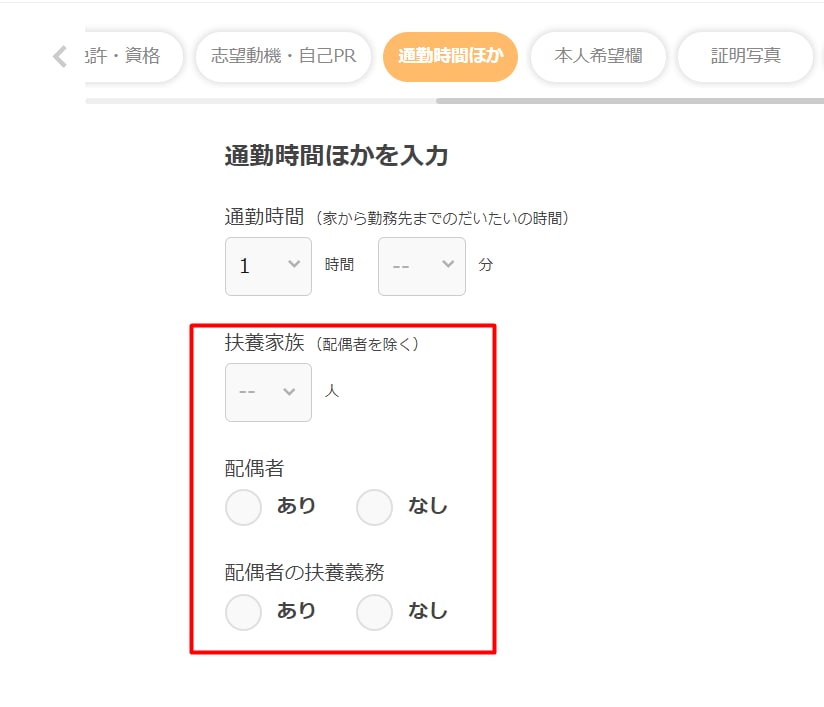The height and width of the screenshot is (707, 824).
Task: Click the あり text label under 配偶者
Action: coord(296,506)
